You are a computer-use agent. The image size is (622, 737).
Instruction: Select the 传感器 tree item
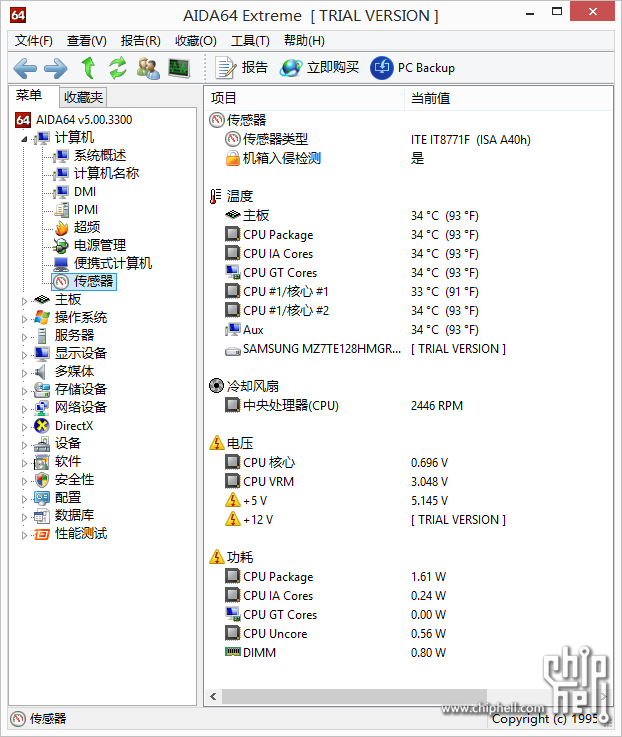coord(84,282)
